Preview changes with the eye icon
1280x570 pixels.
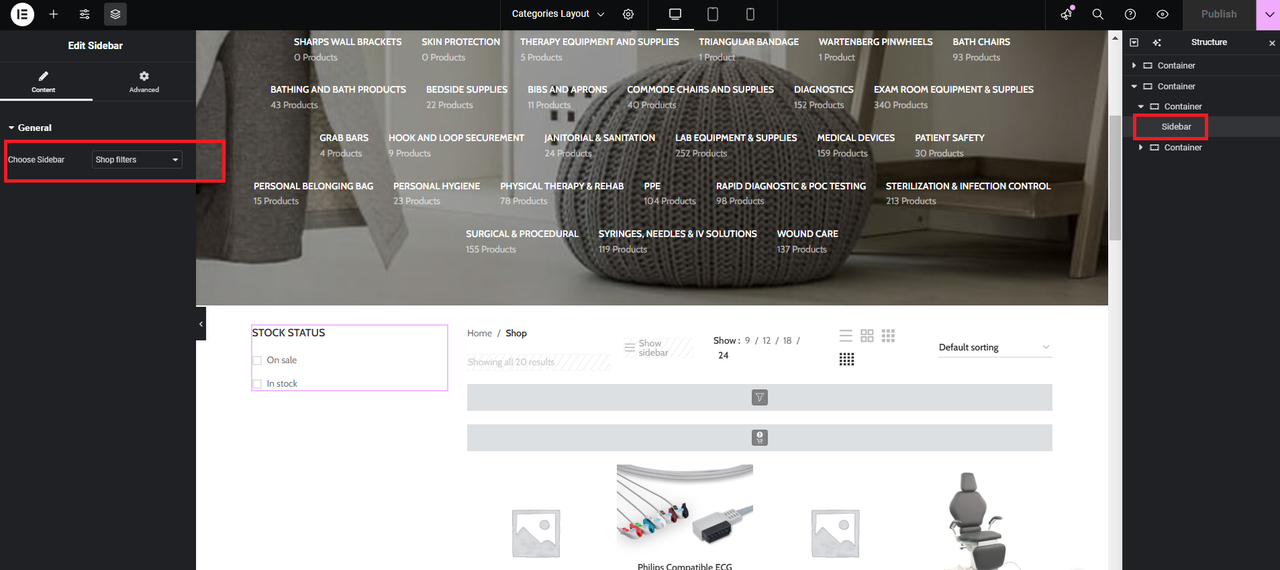1162,14
